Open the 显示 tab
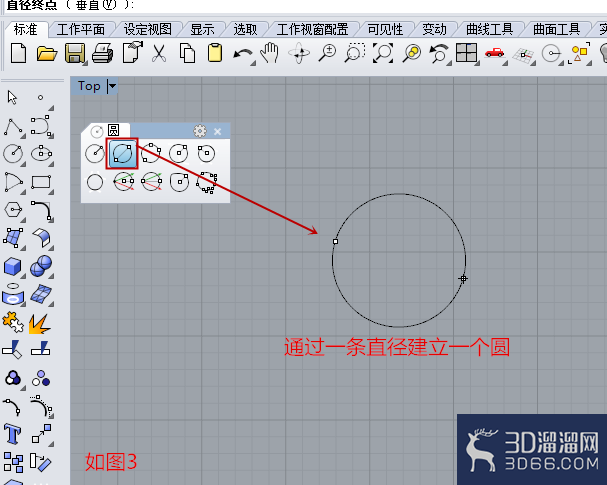This screenshot has width=607, height=485. tap(202, 29)
